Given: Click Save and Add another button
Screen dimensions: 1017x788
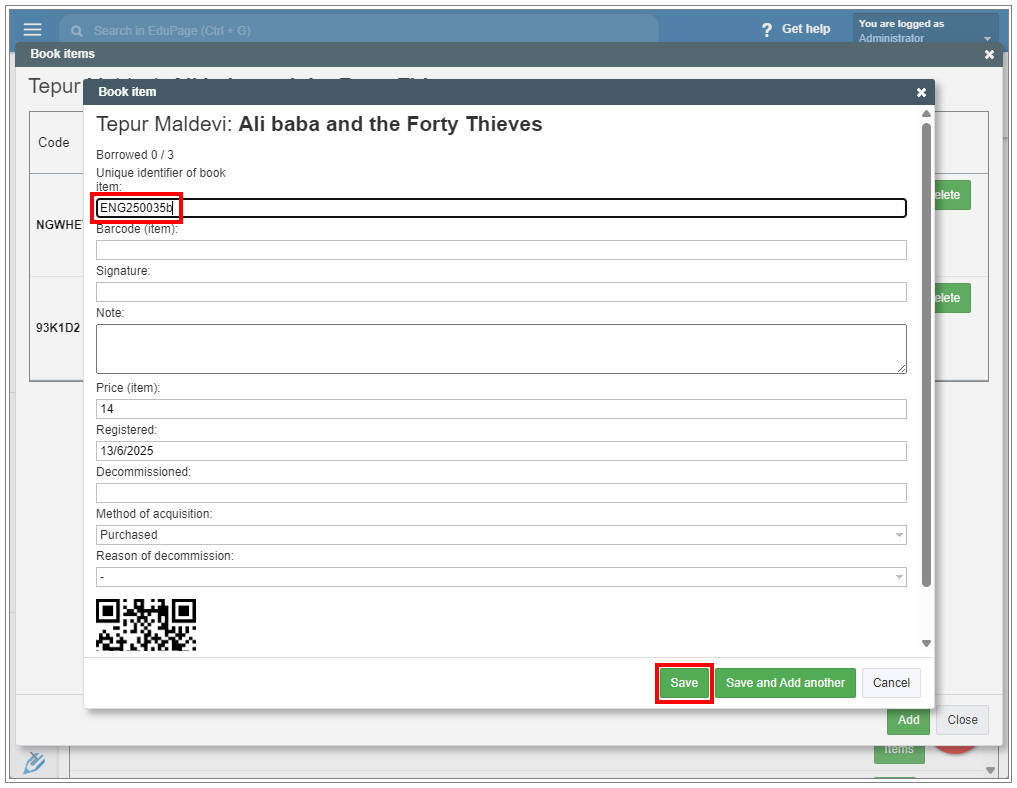Looking at the screenshot, I should (785, 683).
